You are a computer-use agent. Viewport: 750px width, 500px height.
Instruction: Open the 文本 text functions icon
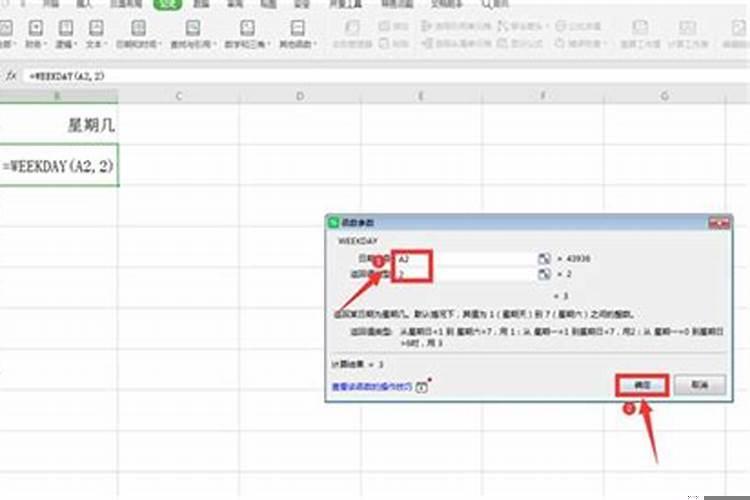pos(95,30)
